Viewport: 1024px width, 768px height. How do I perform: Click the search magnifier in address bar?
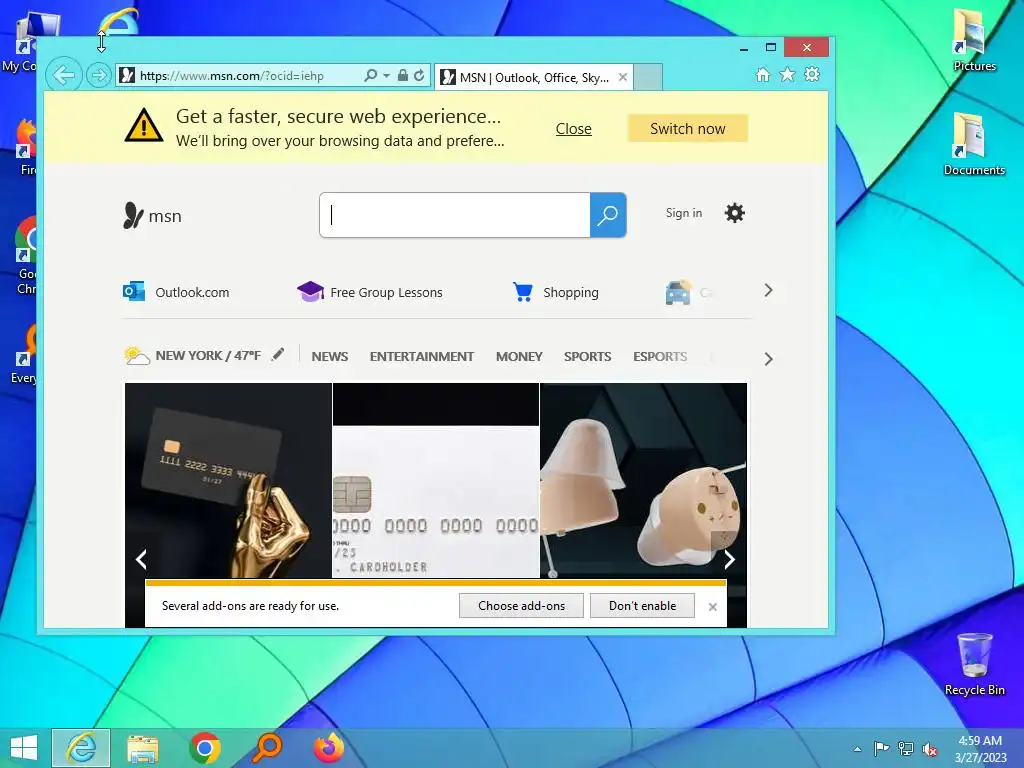pyautogui.click(x=370, y=76)
